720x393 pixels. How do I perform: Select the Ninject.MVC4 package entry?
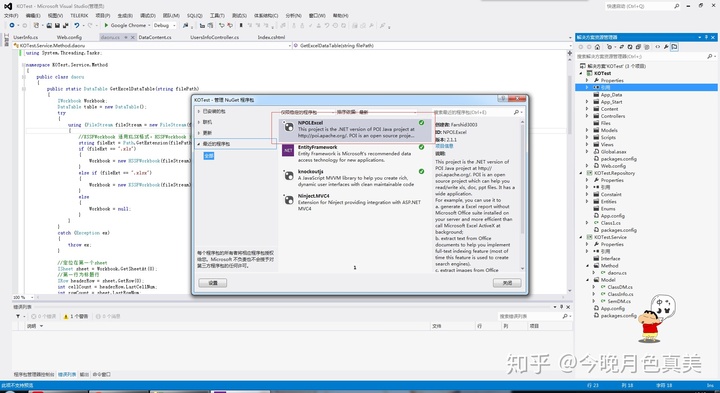pos(356,202)
